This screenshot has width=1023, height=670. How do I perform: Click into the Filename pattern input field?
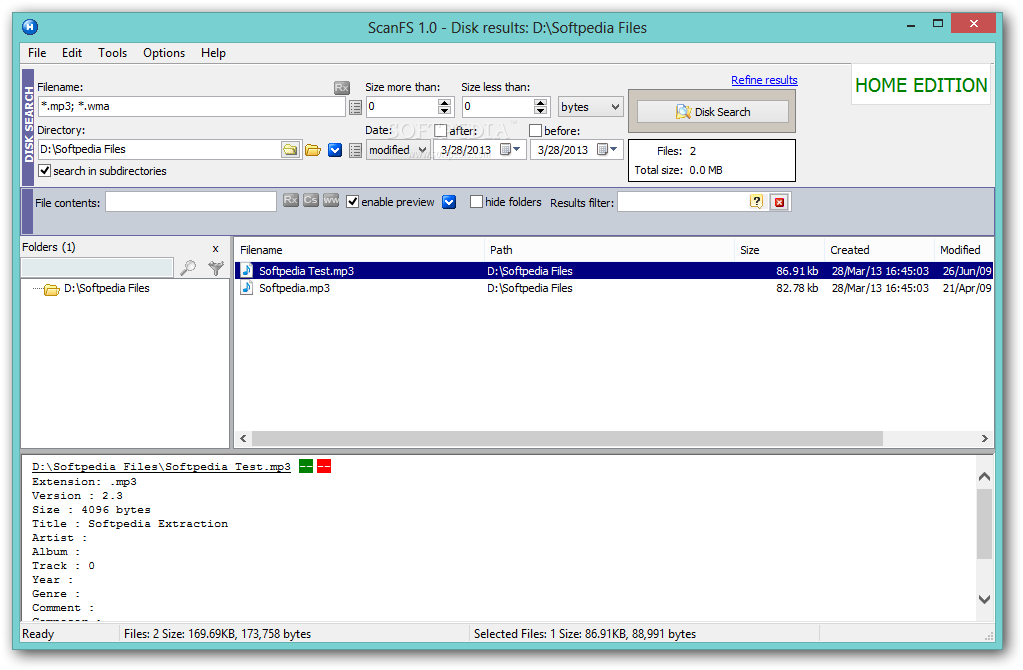192,106
